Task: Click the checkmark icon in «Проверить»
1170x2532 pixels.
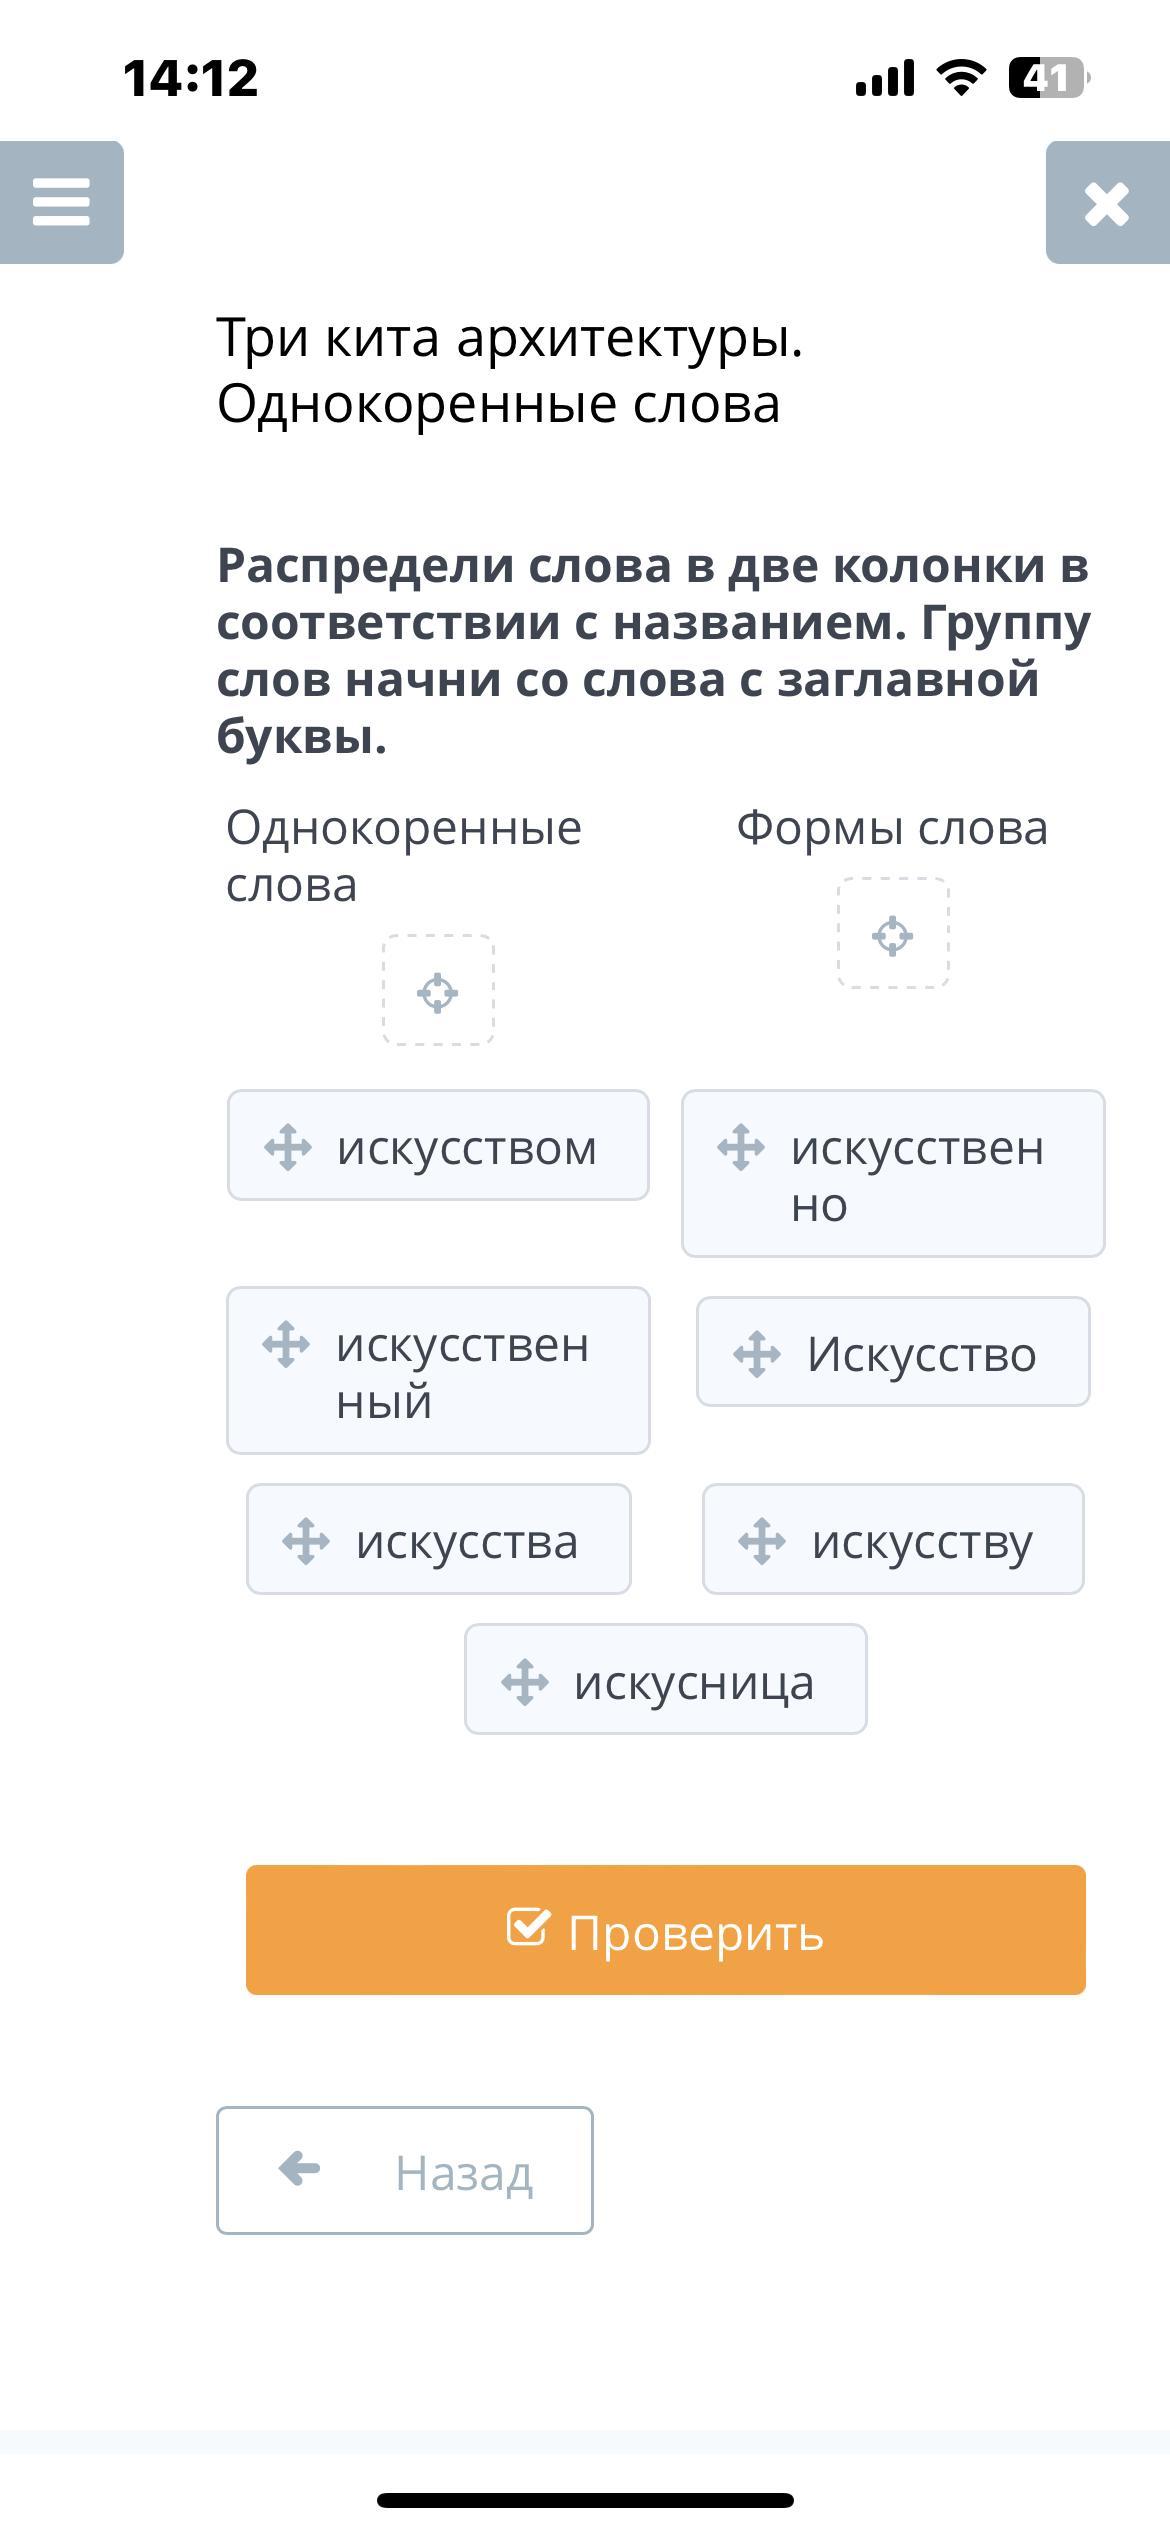Action: click(x=528, y=1927)
